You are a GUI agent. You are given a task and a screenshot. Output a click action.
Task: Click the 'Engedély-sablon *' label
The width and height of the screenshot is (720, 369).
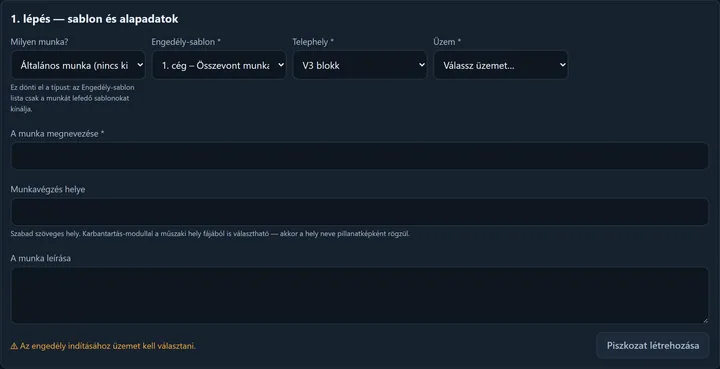coord(186,42)
